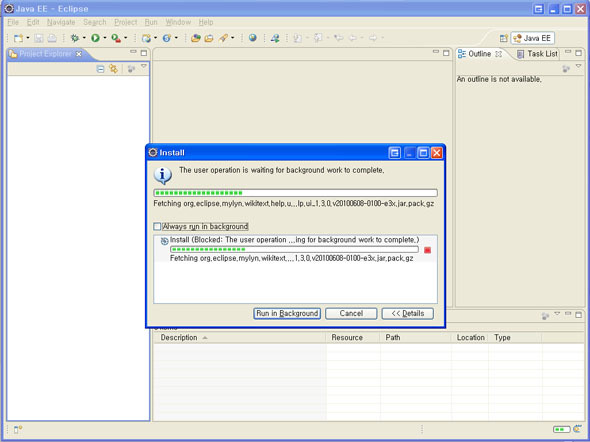
Task: Click the Previous Annotation toolbar icon
Action: [x=318, y=38]
